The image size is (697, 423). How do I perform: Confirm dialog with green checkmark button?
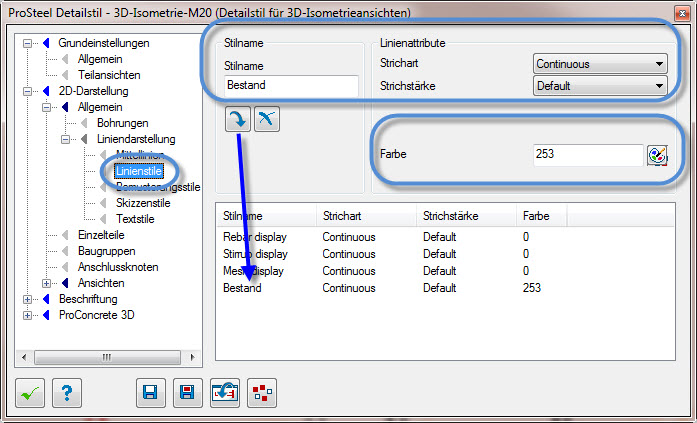[x=30, y=393]
